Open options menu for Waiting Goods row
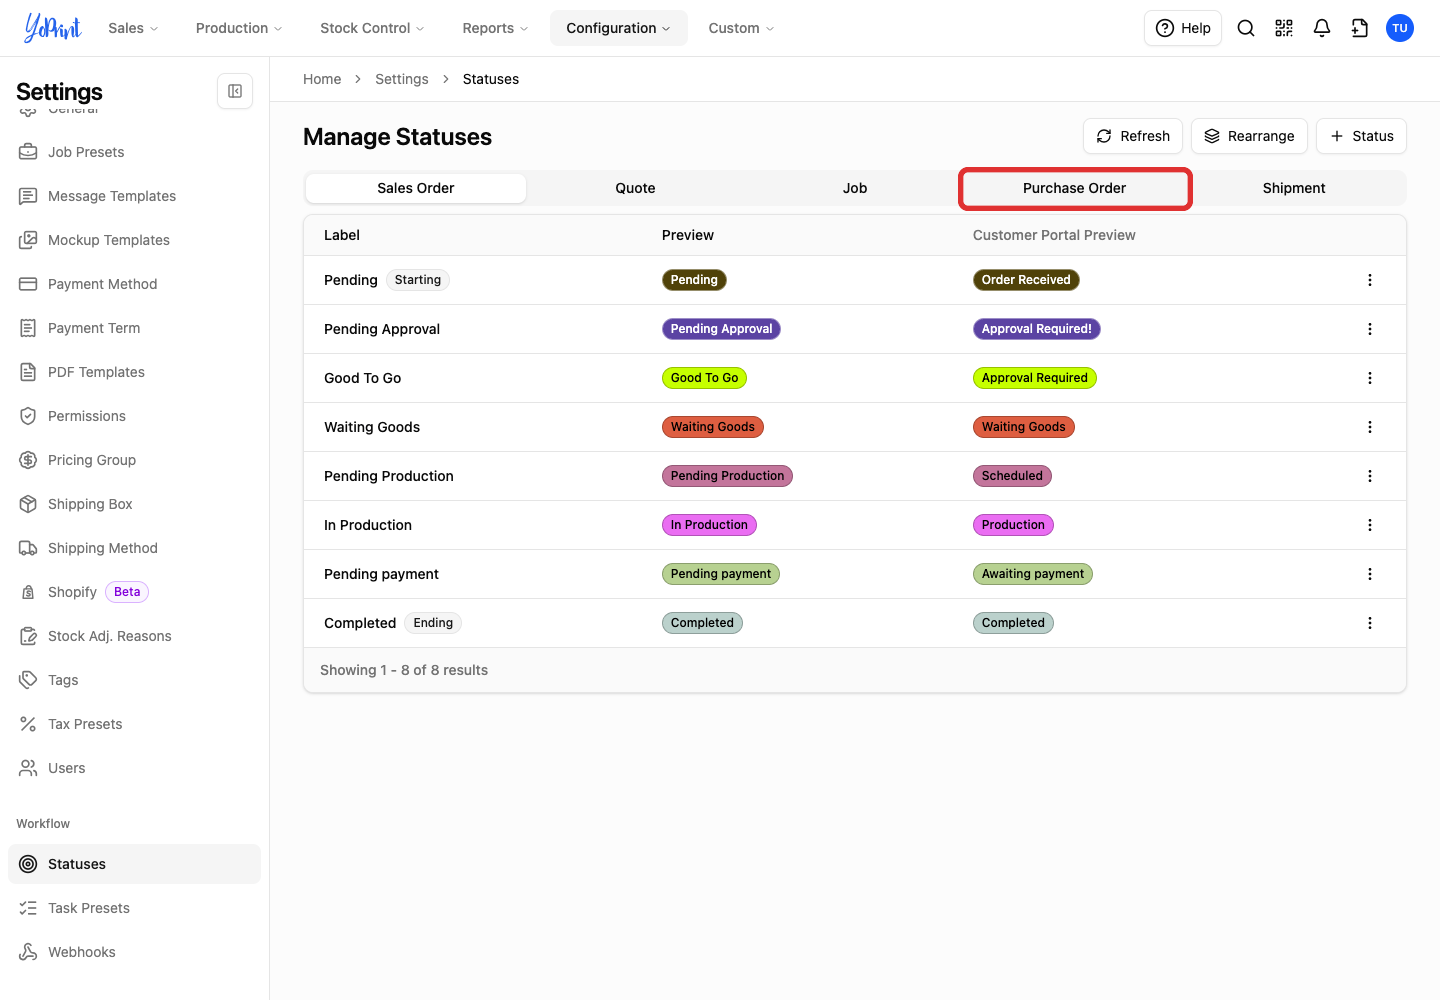Viewport: 1440px width, 1000px height. (1370, 427)
